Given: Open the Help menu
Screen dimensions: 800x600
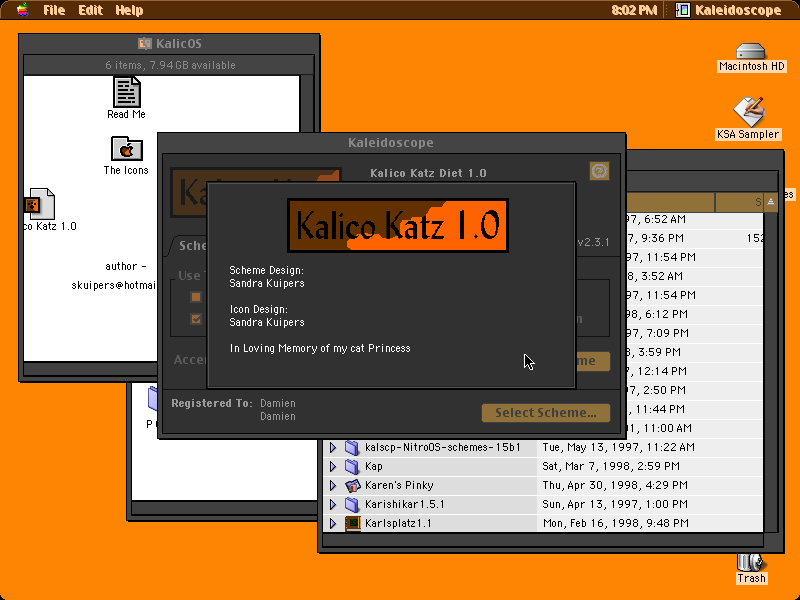Looking at the screenshot, I should [x=129, y=10].
